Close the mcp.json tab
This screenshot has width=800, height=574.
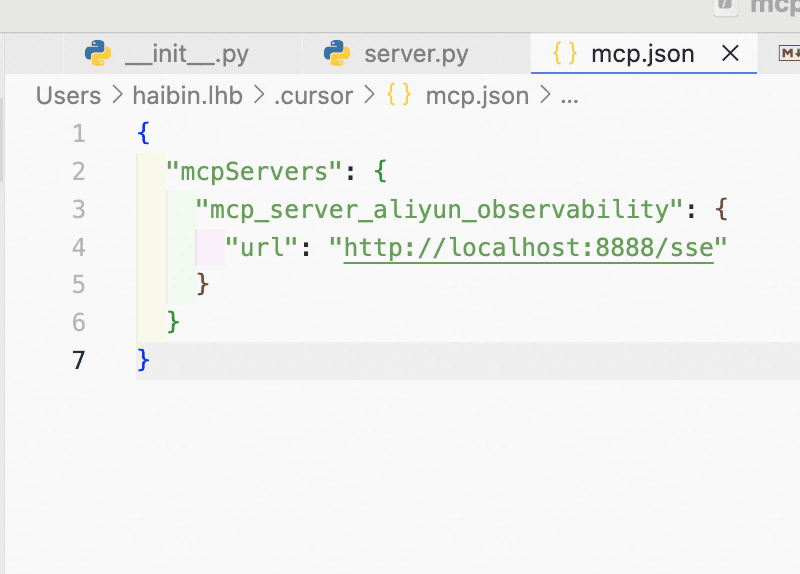730,53
